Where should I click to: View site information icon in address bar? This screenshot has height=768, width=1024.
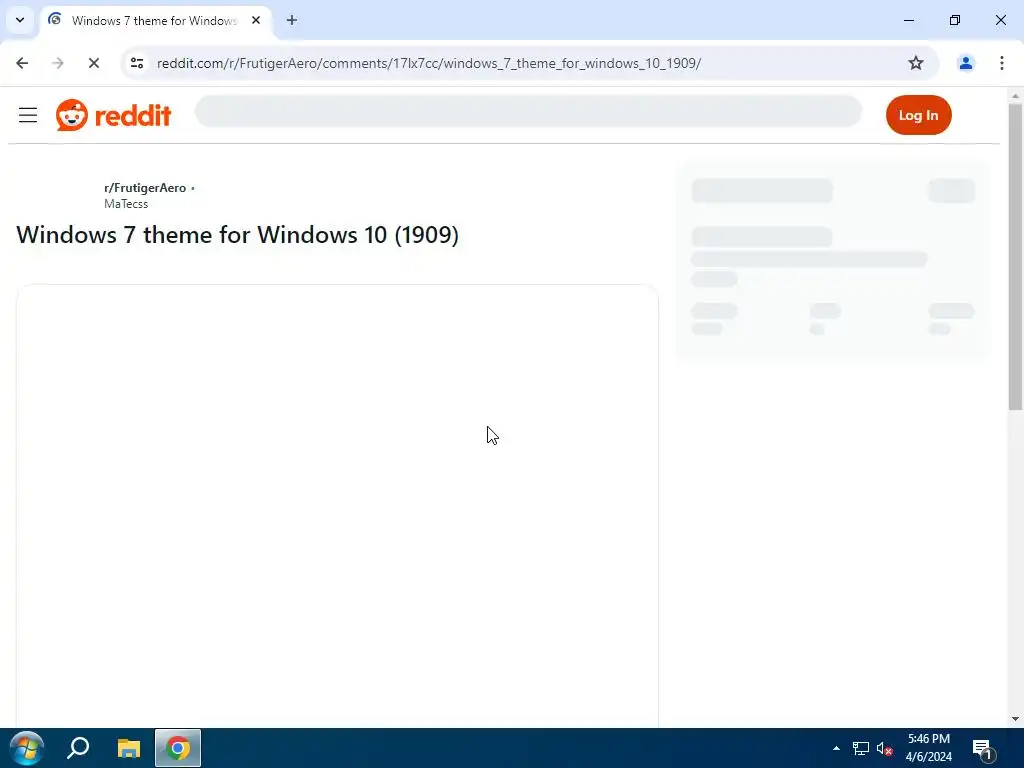click(x=137, y=63)
